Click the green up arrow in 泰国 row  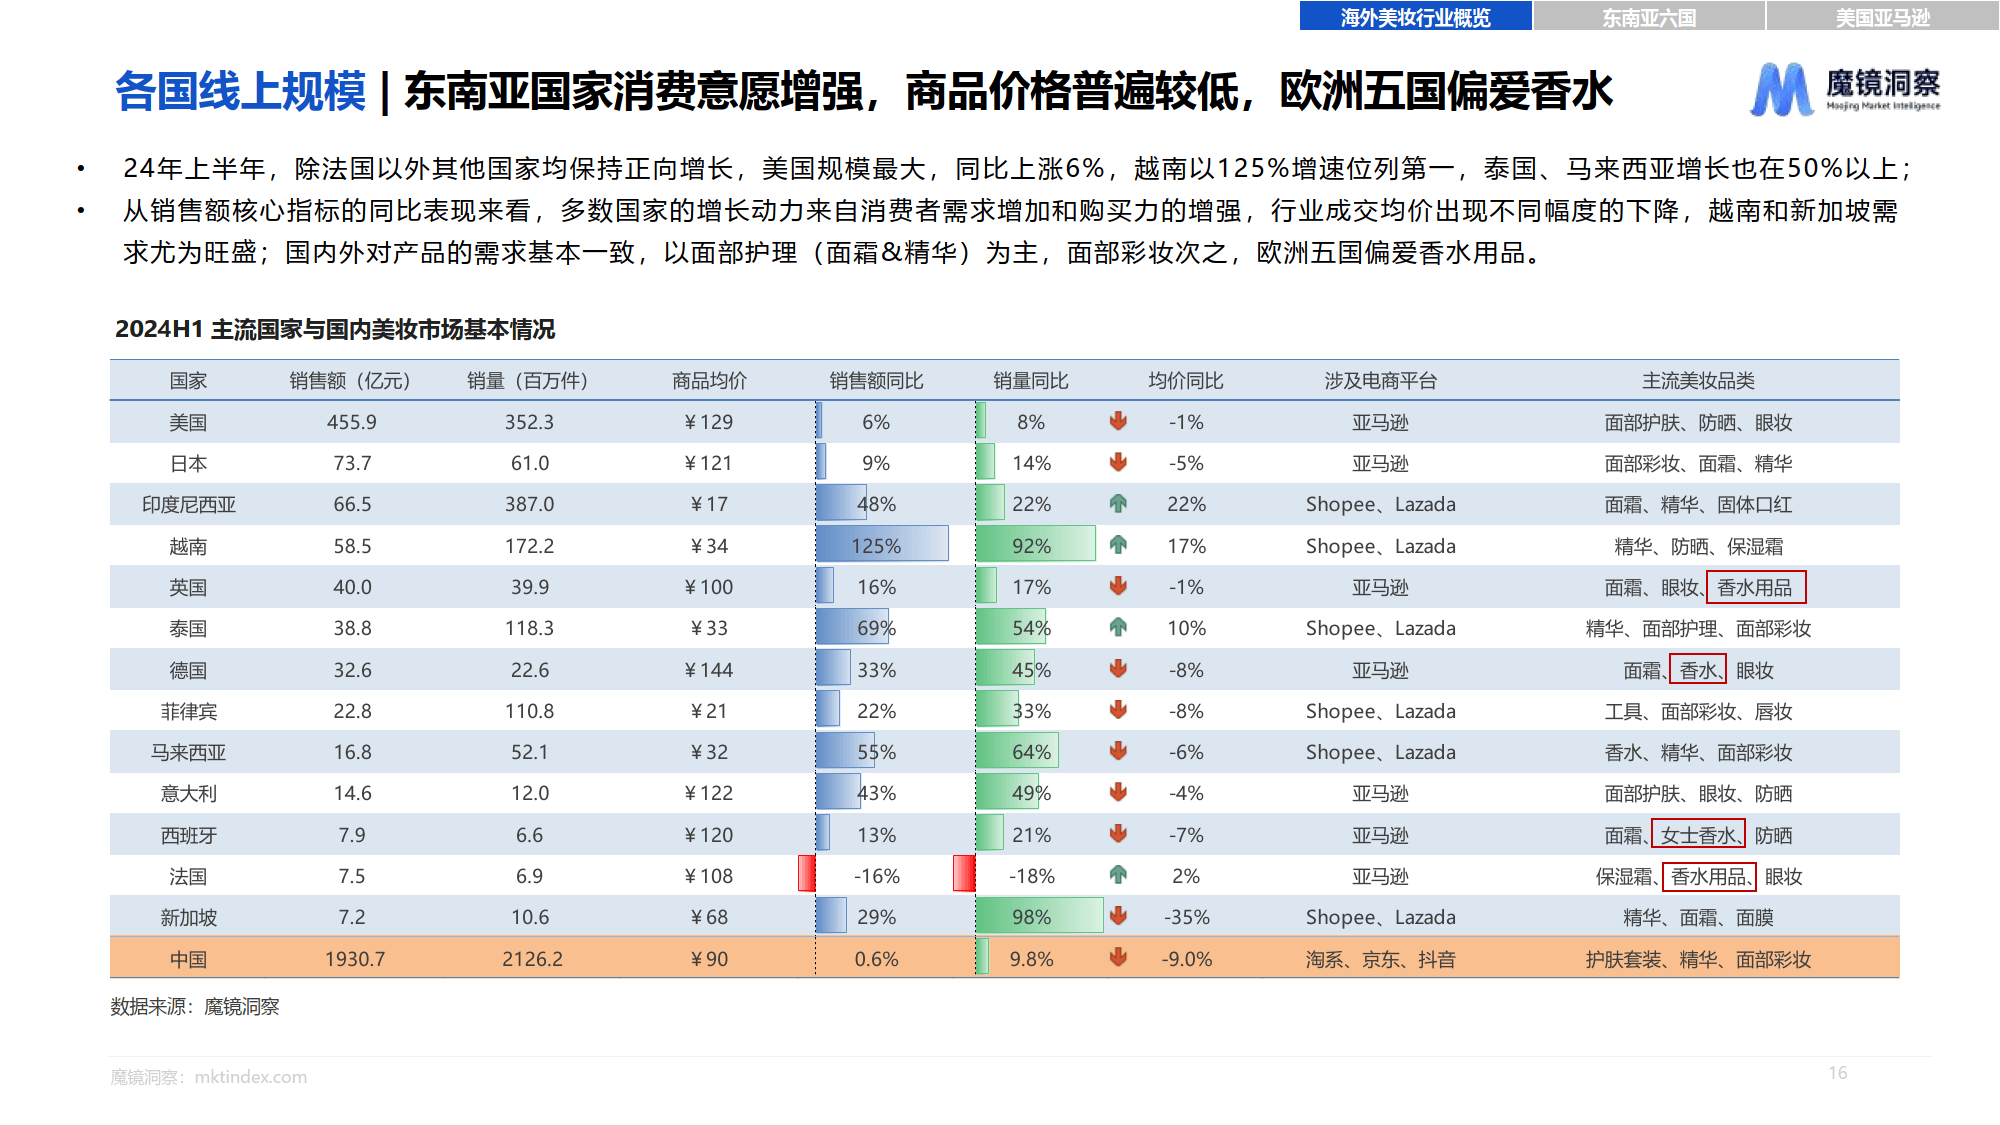click(x=1118, y=627)
